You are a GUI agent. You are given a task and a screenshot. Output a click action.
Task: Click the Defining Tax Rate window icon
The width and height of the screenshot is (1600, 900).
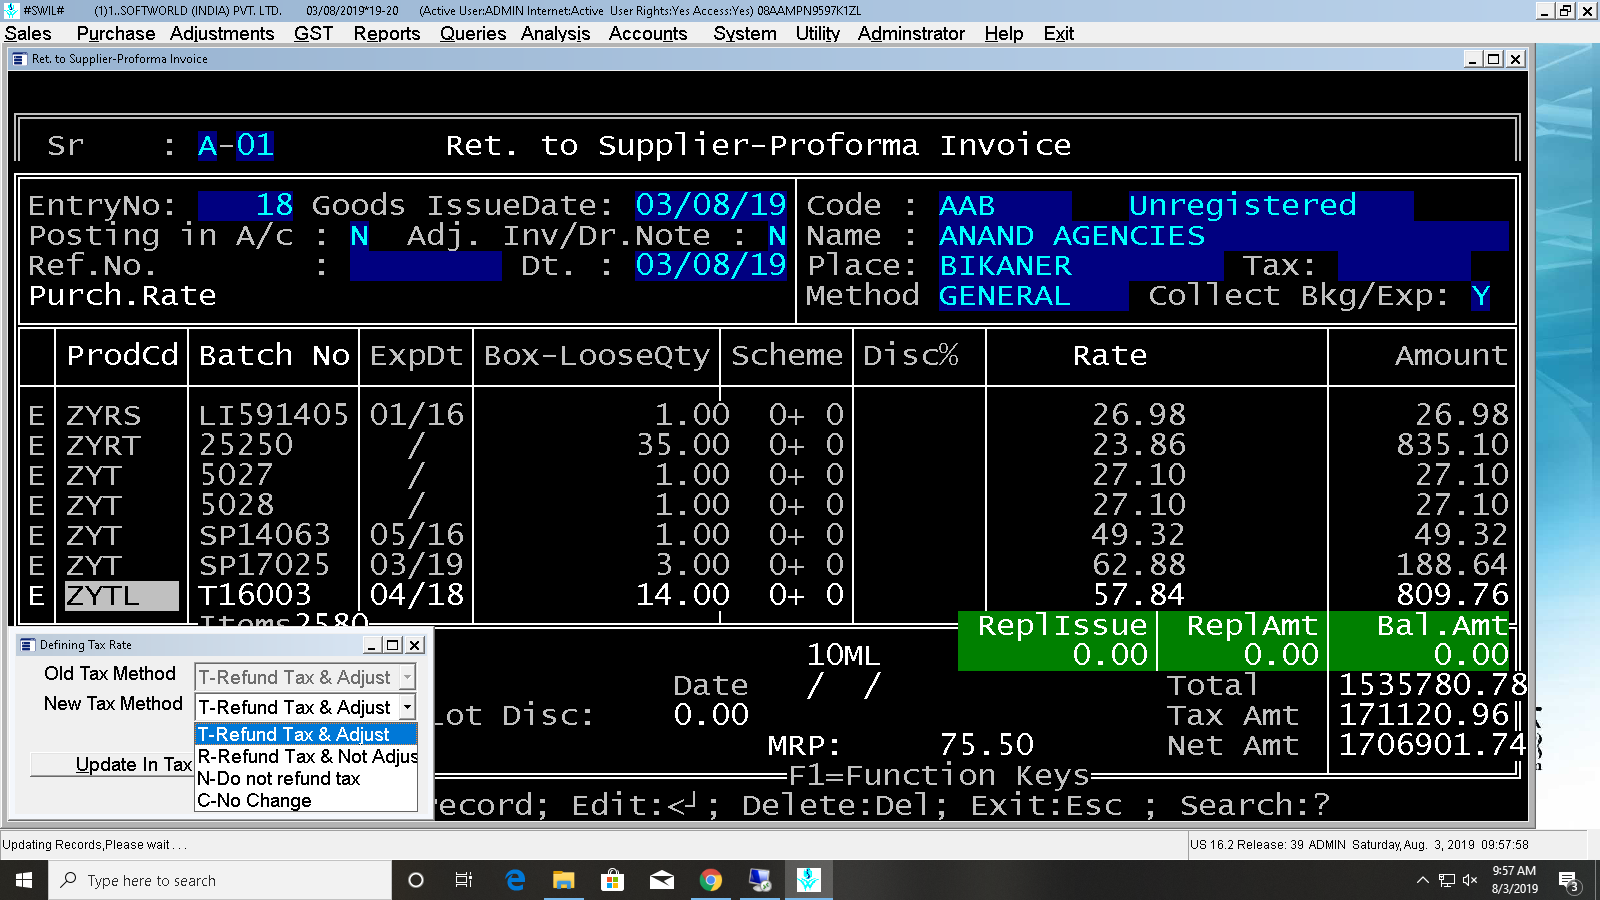[x=27, y=645]
